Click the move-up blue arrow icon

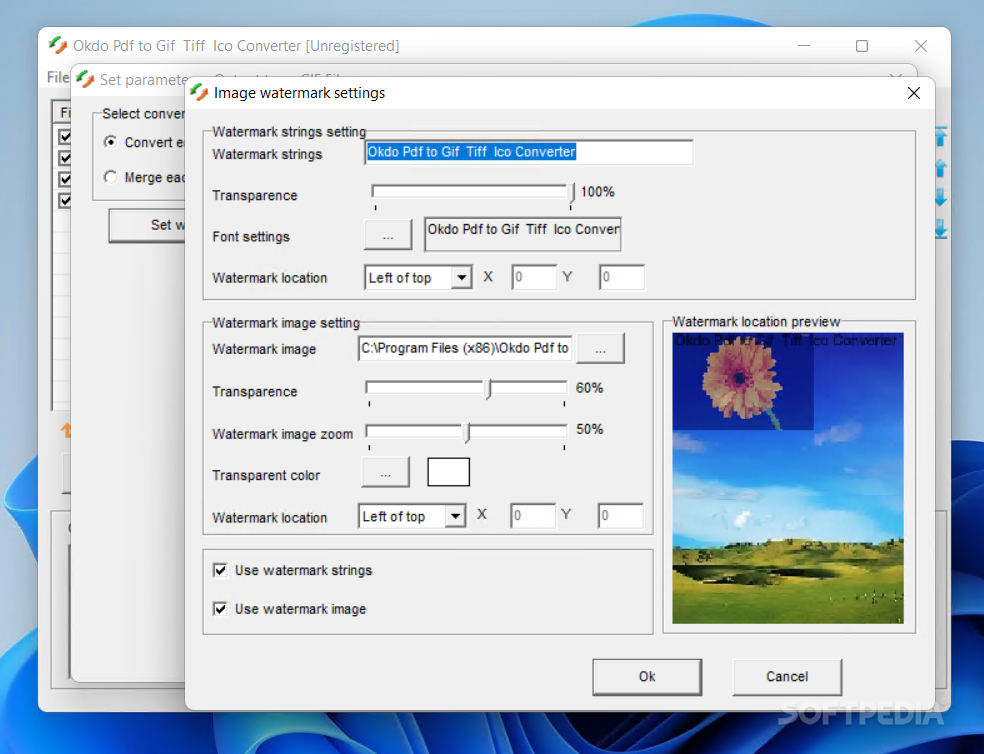pyautogui.click(x=941, y=168)
